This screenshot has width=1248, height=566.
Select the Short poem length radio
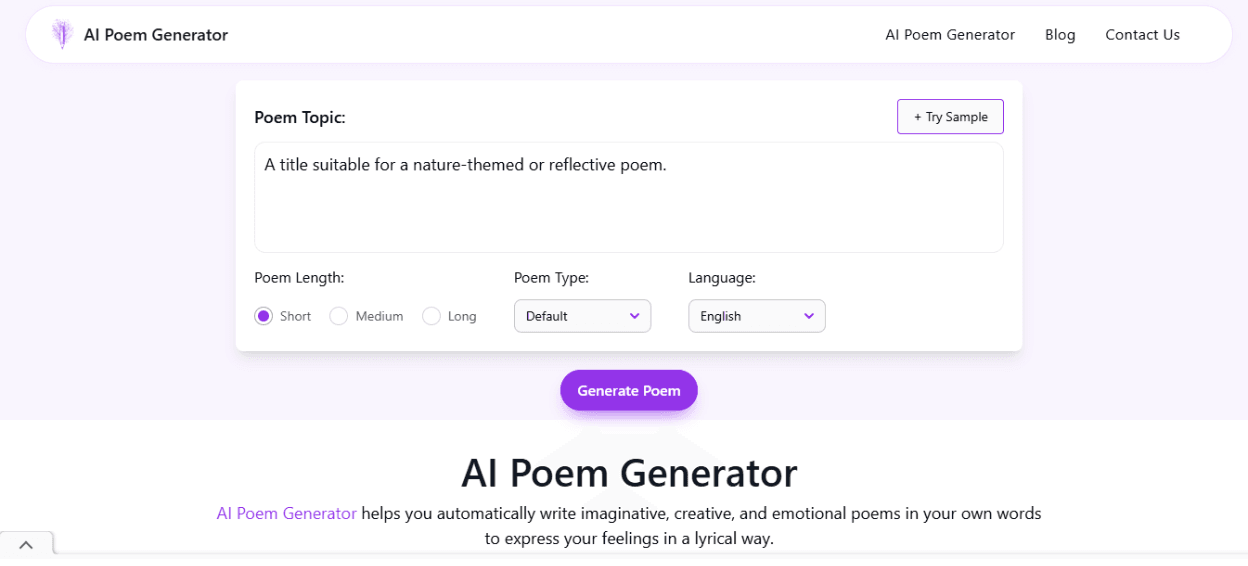pos(264,316)
